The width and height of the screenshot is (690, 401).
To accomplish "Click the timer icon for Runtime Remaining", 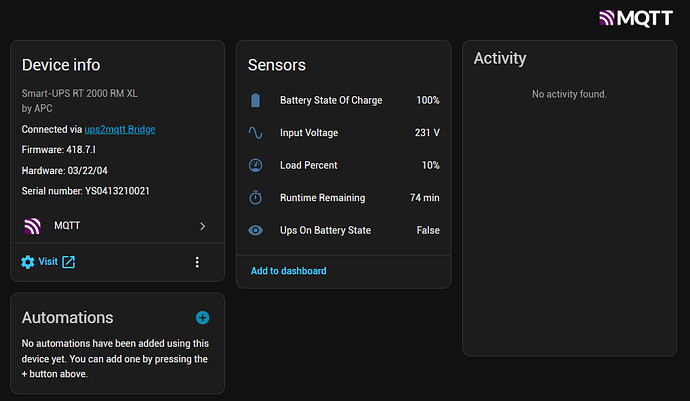I will point(256,198).
